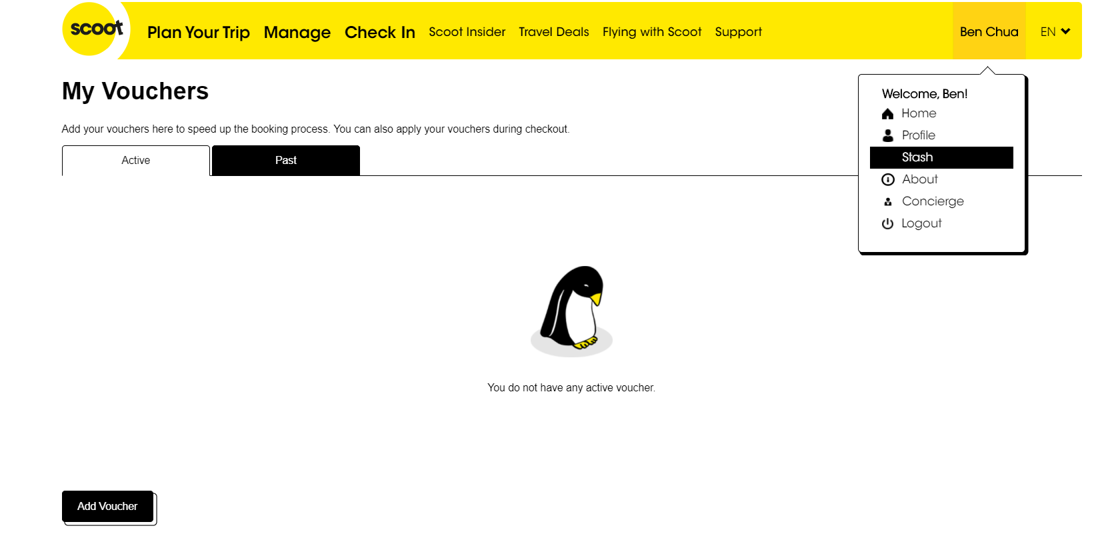Select Home in account dropdown

click(918, 114)
